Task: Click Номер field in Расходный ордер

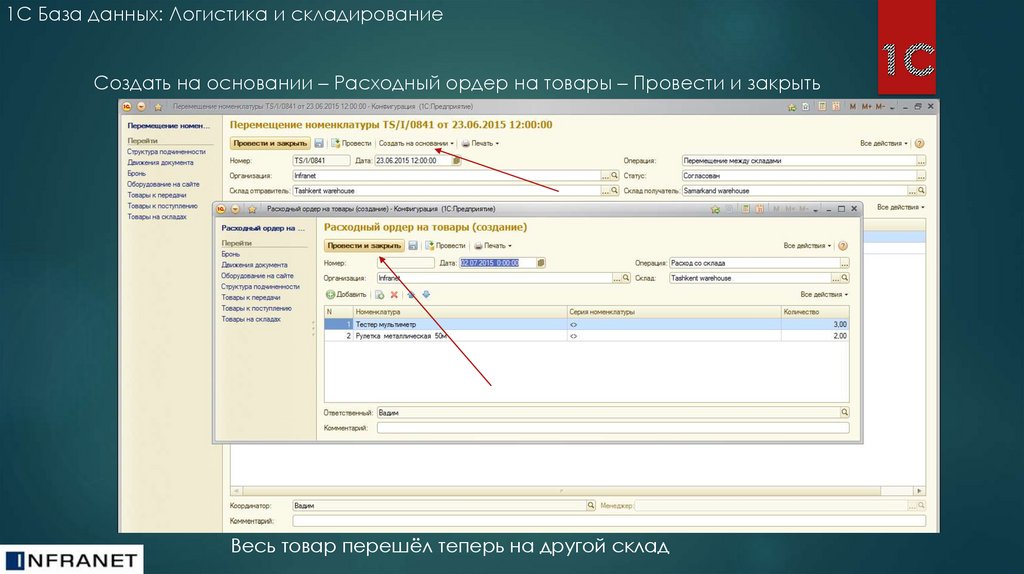Action: (406, 263)
